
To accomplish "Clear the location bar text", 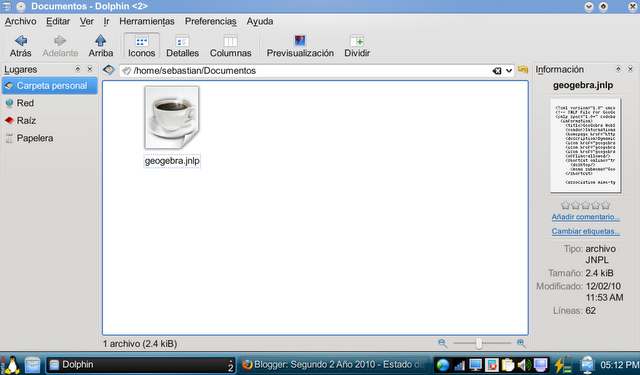I will [497, 71].
